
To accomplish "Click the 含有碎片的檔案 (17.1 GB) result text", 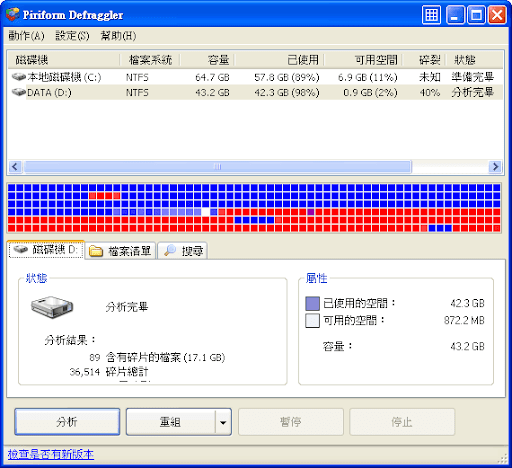I will click(x=165, y=357).
